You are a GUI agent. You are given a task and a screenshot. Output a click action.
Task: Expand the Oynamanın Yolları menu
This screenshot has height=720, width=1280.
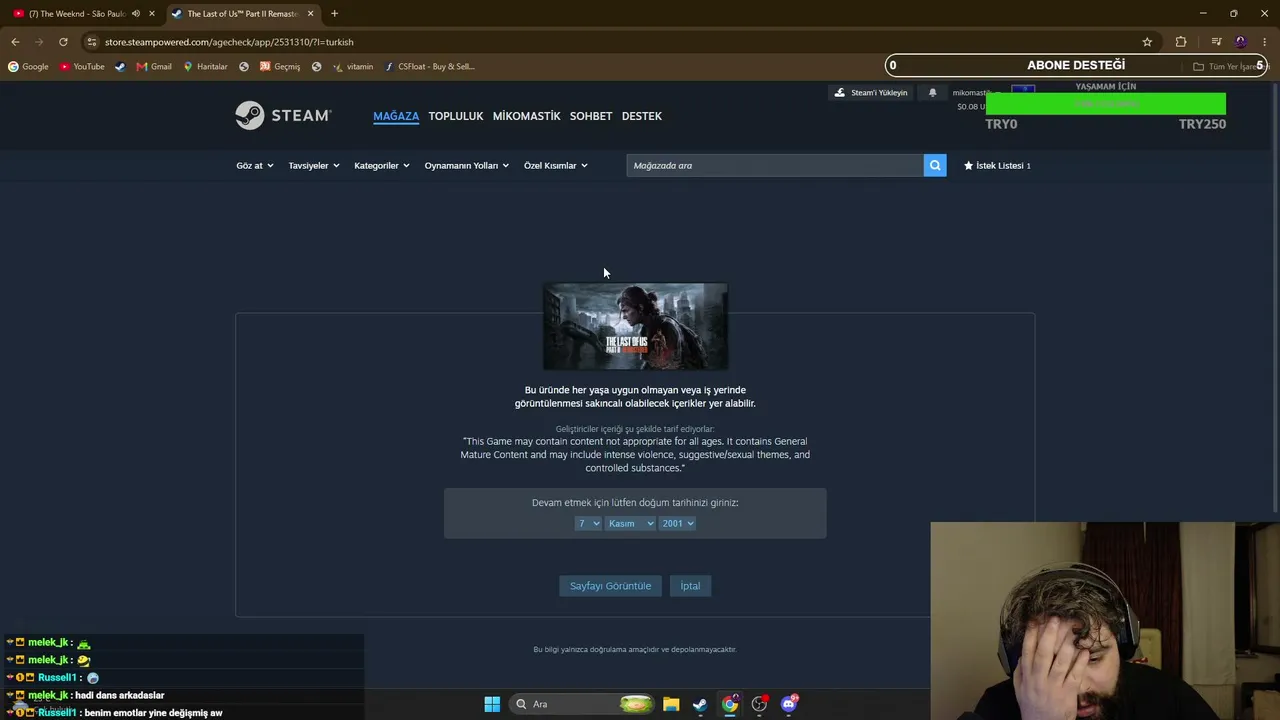point(467,165)
